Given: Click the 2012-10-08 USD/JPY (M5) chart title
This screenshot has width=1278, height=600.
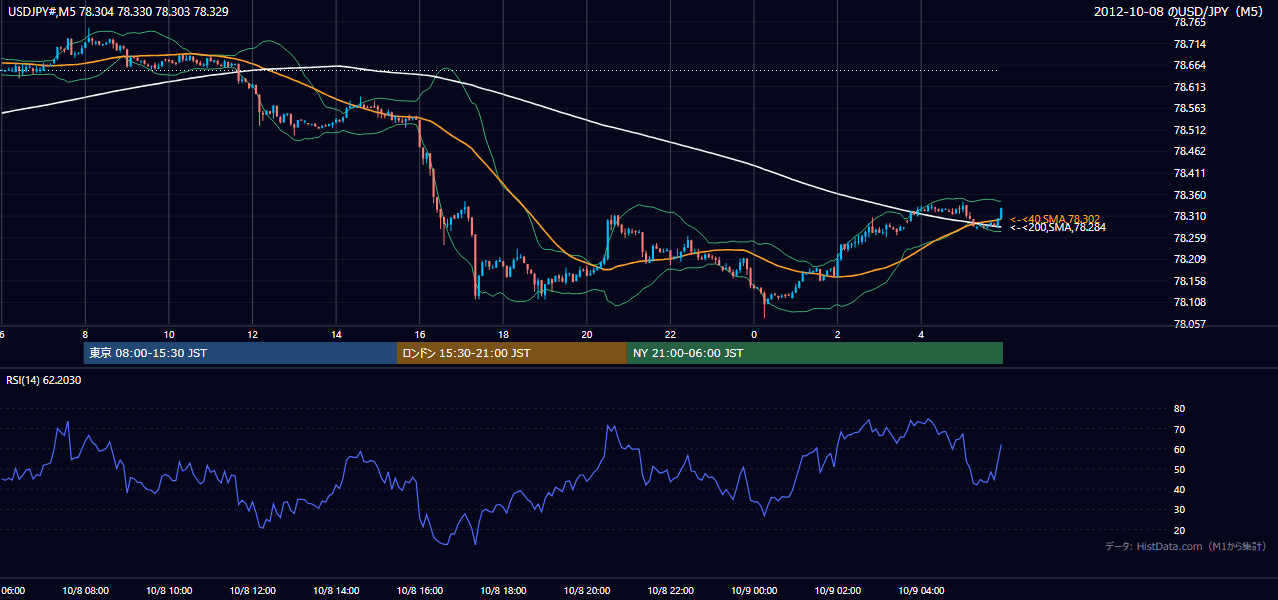Looking at the screenshot, I should 1180,12.
